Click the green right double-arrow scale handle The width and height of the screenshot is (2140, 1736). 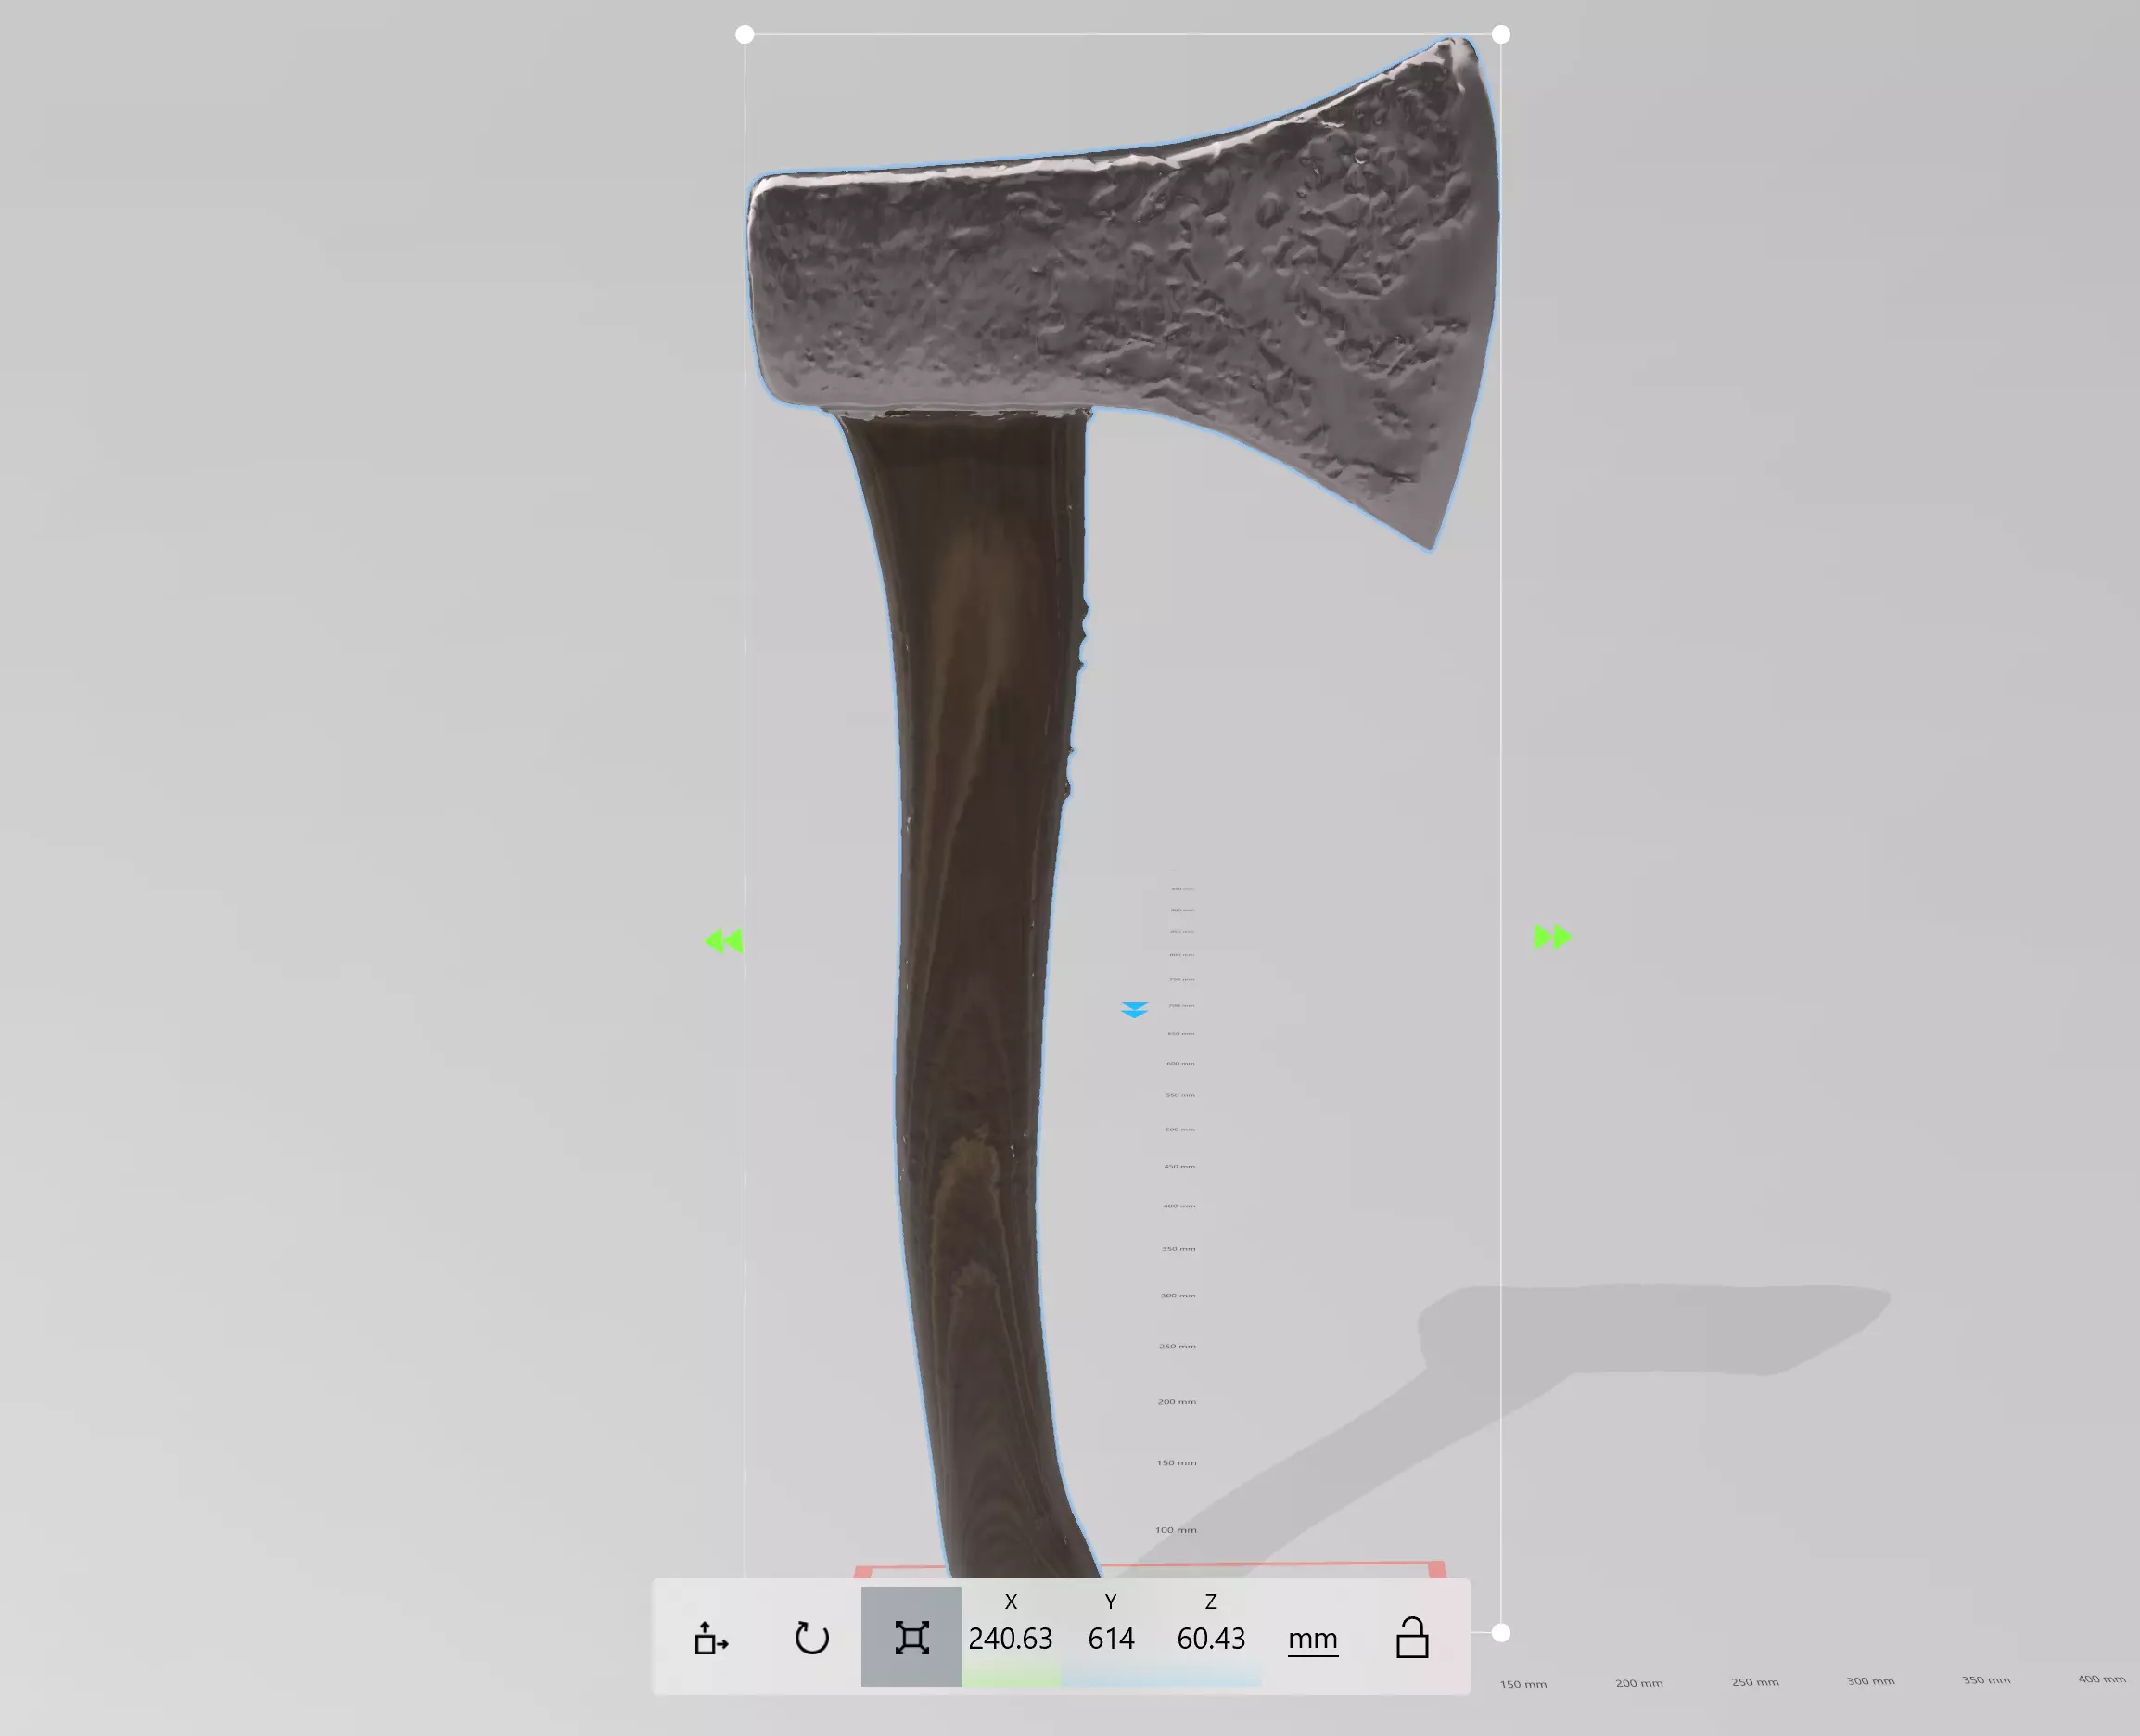pos(1552,937)
